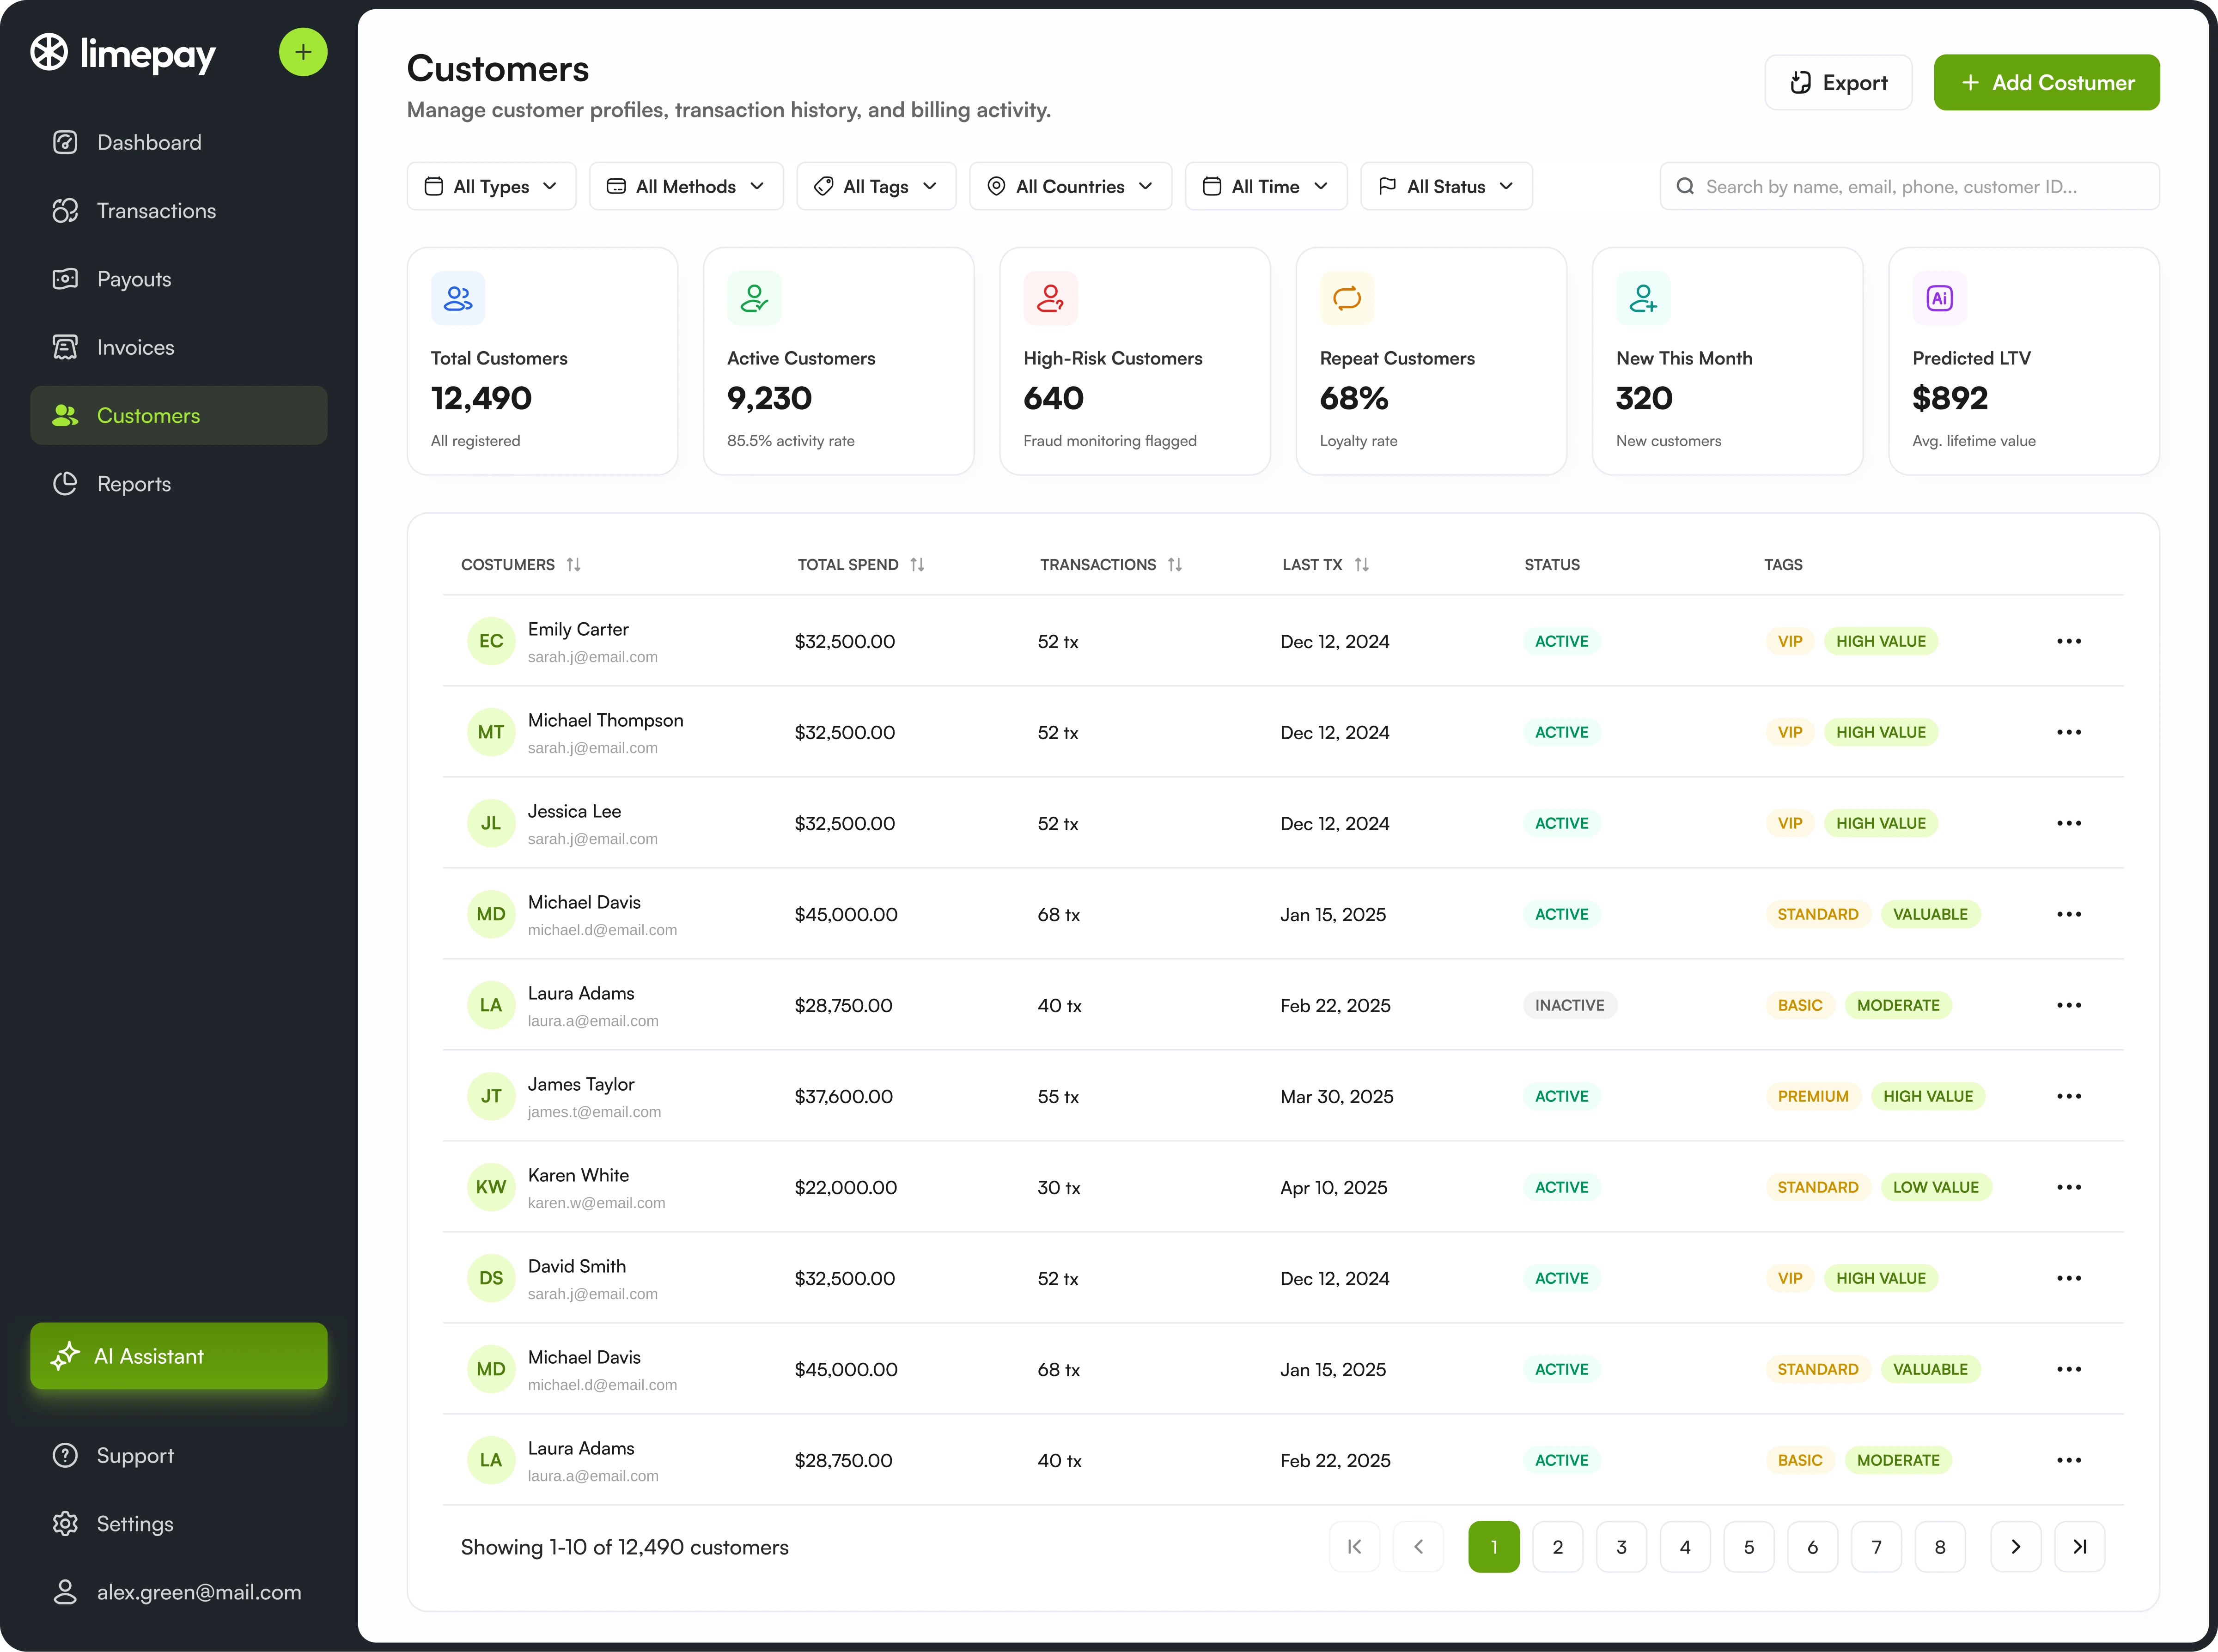Open the Invoices section
This screenshot has width=2218, height=1652.
coord(179,347)
